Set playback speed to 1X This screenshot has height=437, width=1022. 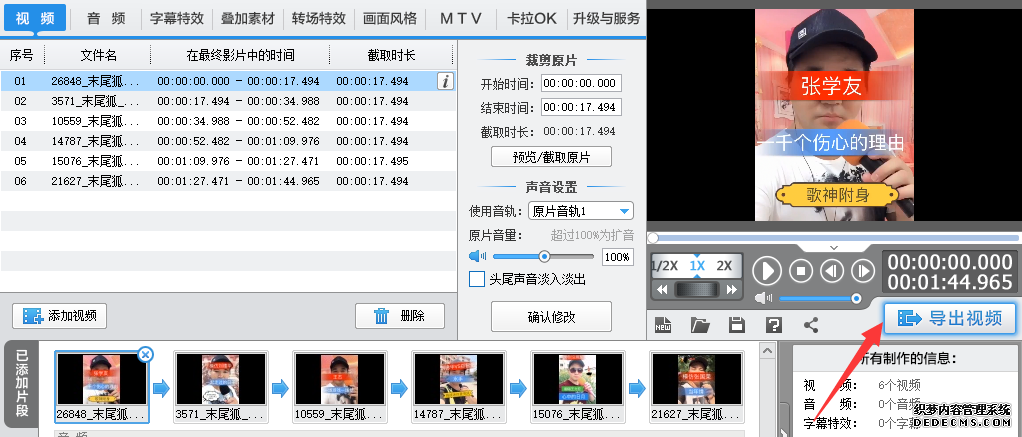pyautogui.click(x=697, y=266)
